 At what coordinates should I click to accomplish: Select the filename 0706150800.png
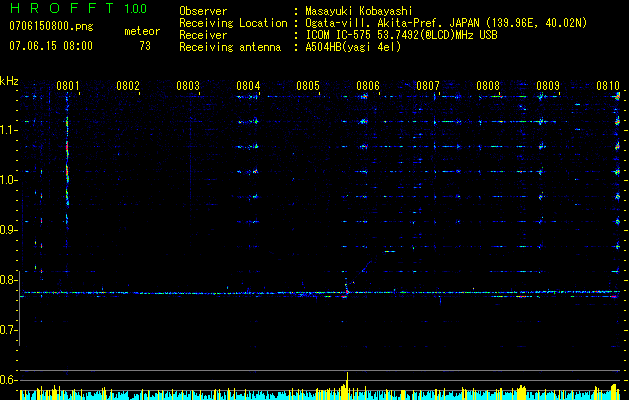(51, 26)
